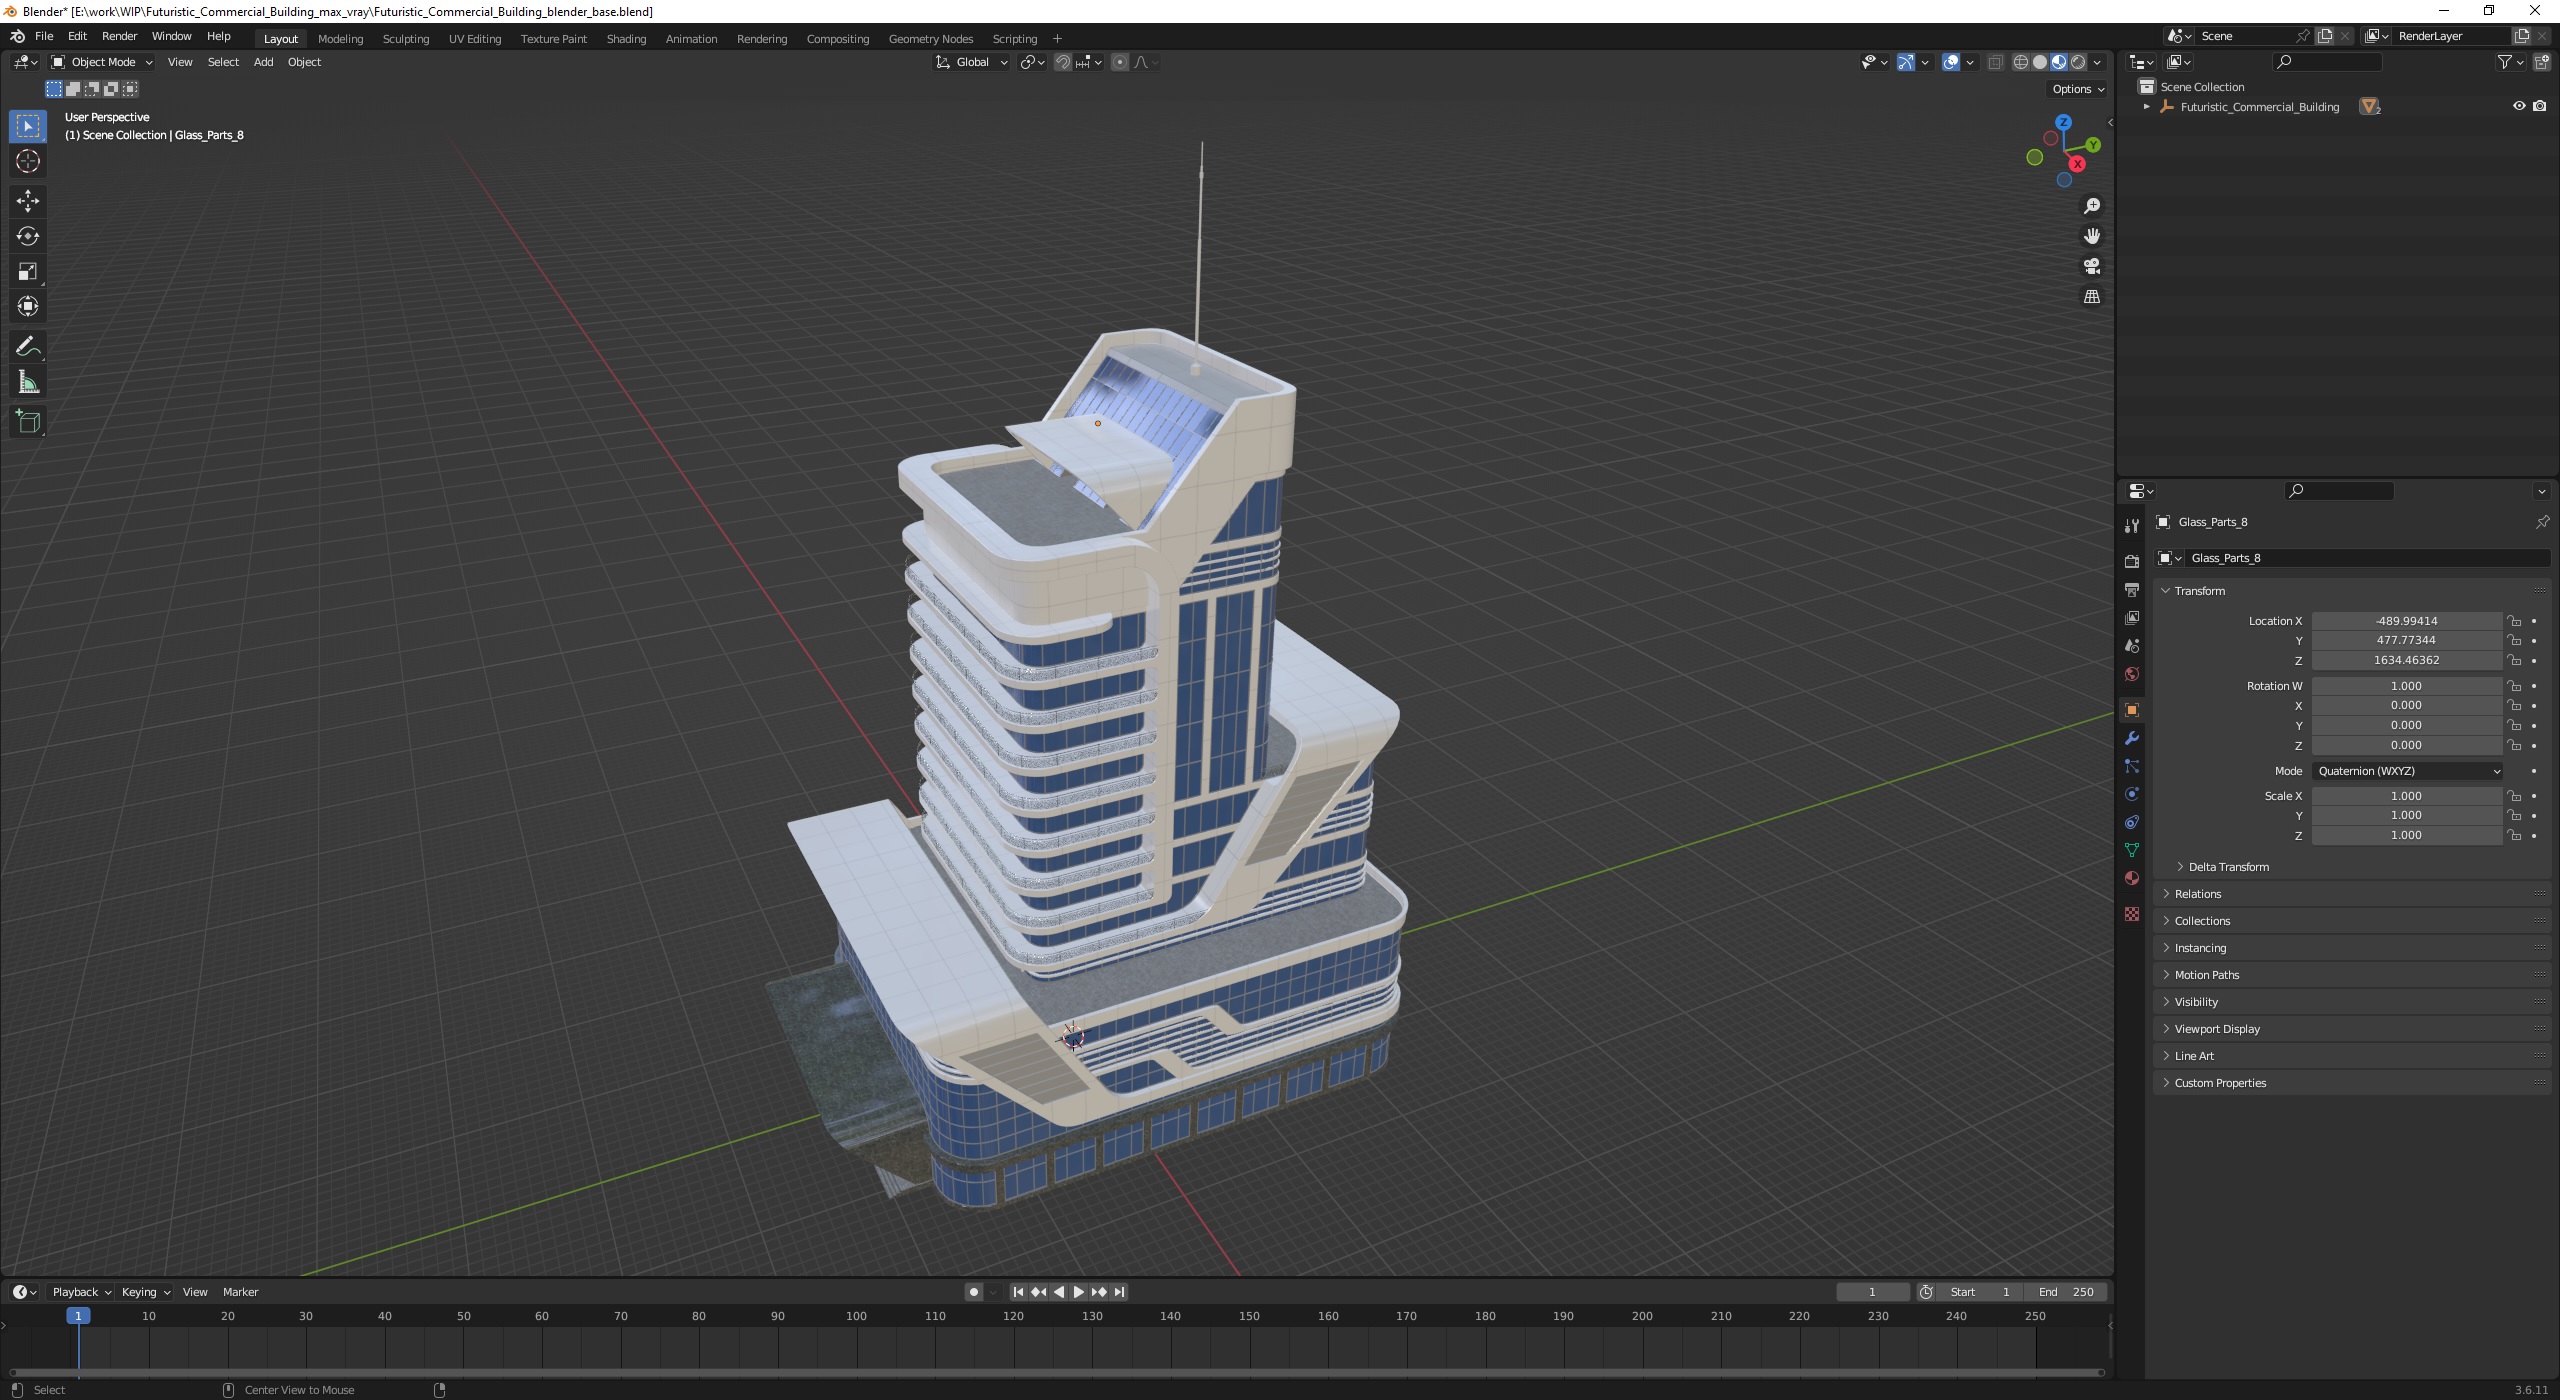Open the View Layer properties tab
Image resolution: width=2560 pixels, height=1400 pixels.
[x=2131, y=618]
